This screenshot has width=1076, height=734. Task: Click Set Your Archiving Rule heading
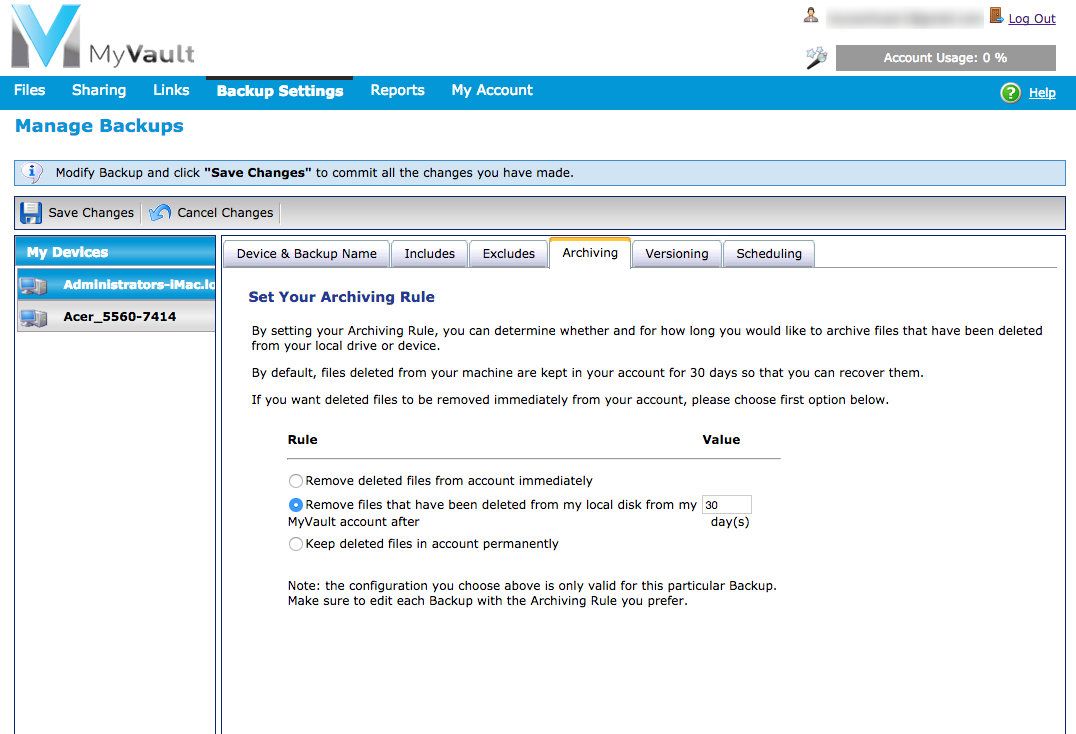pyautogui.click(x=341, y=297)
